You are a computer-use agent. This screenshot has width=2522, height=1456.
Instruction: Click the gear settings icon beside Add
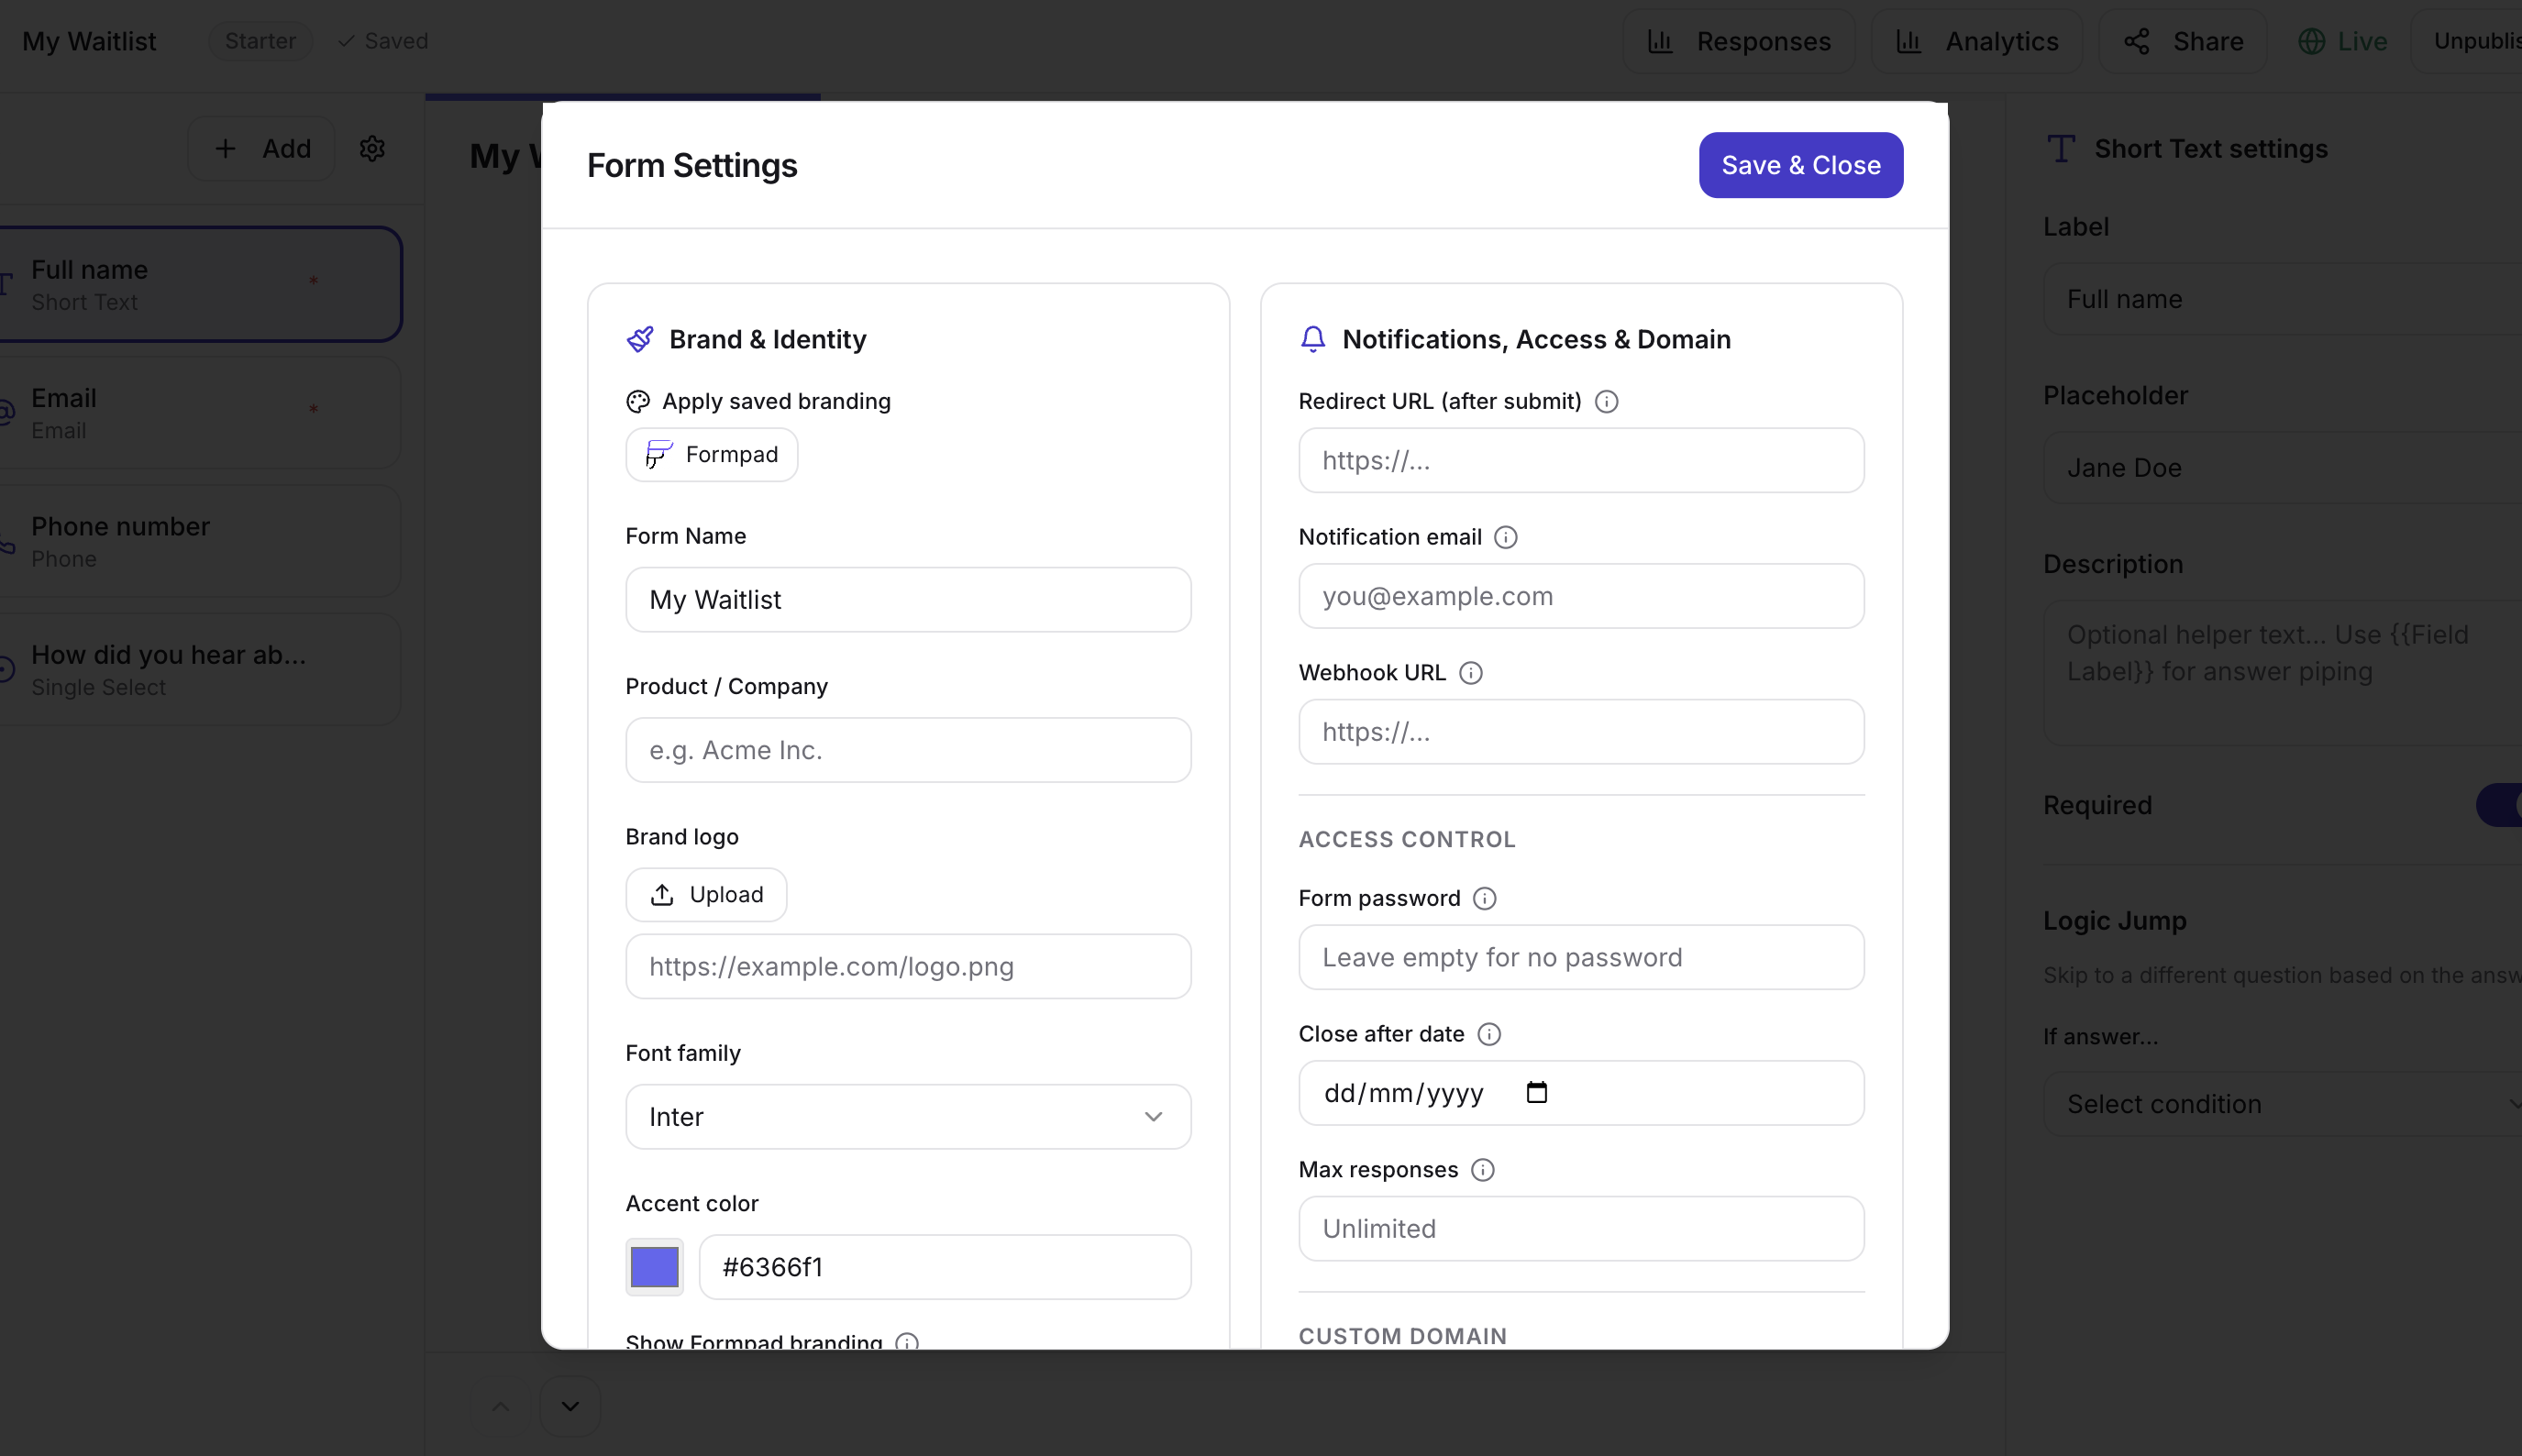372,149
